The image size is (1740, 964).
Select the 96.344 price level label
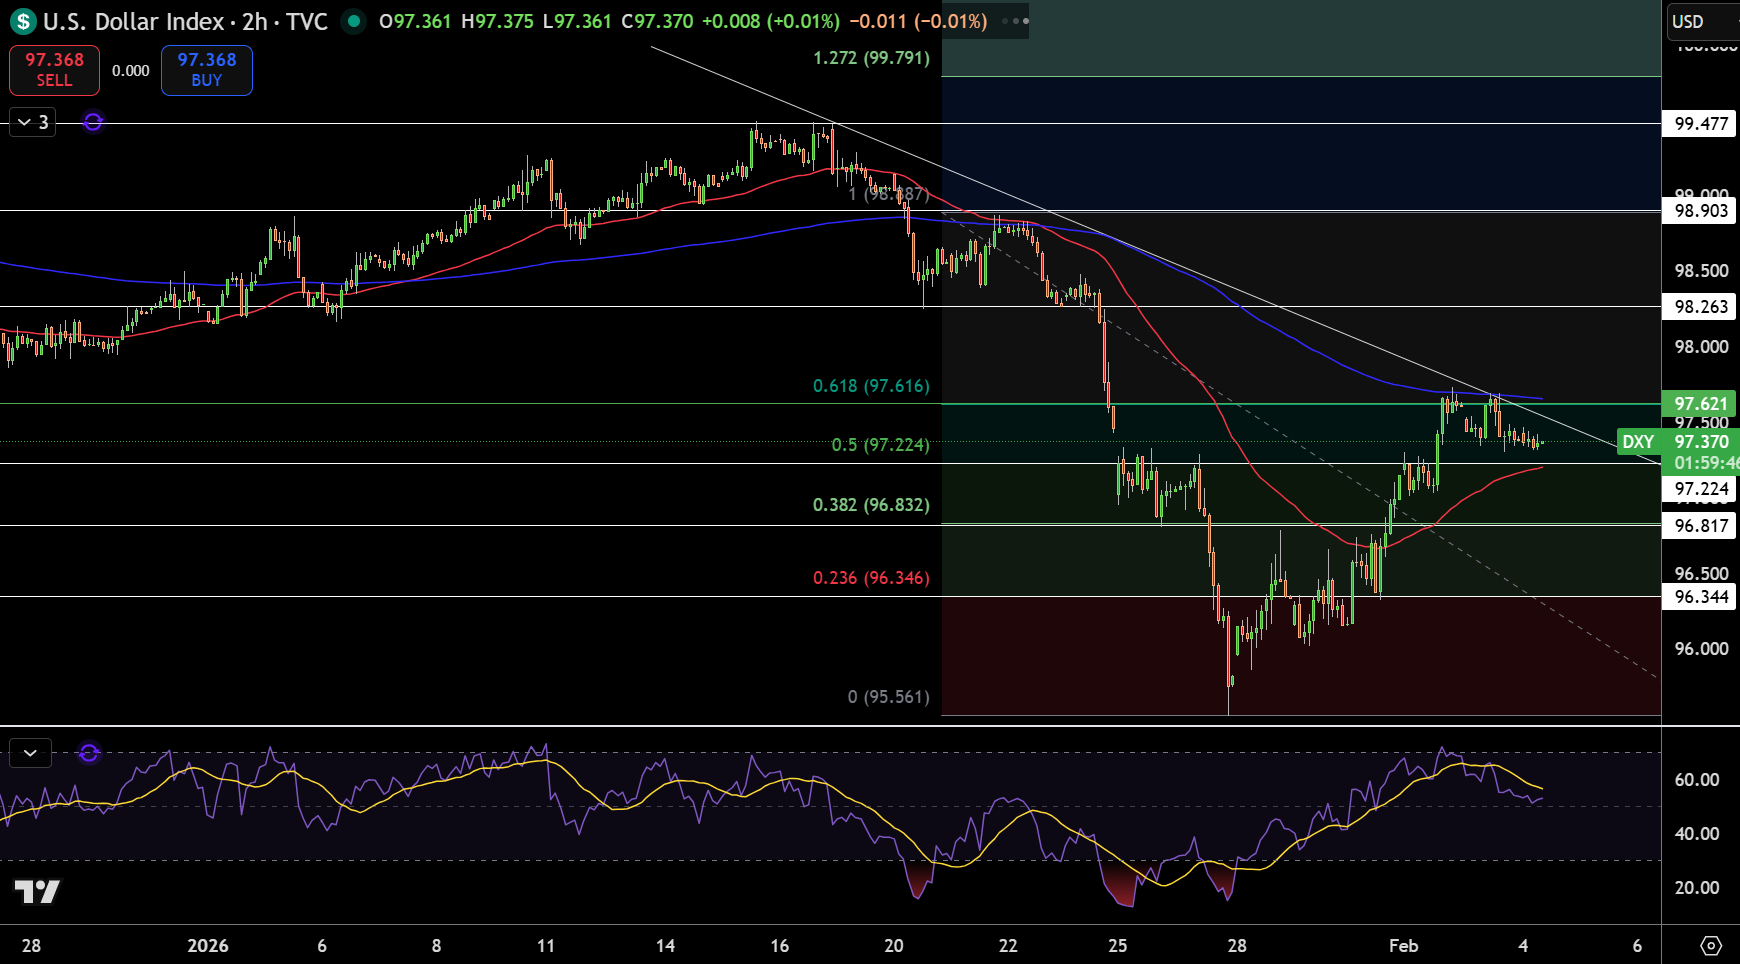tap(1701, 597)
